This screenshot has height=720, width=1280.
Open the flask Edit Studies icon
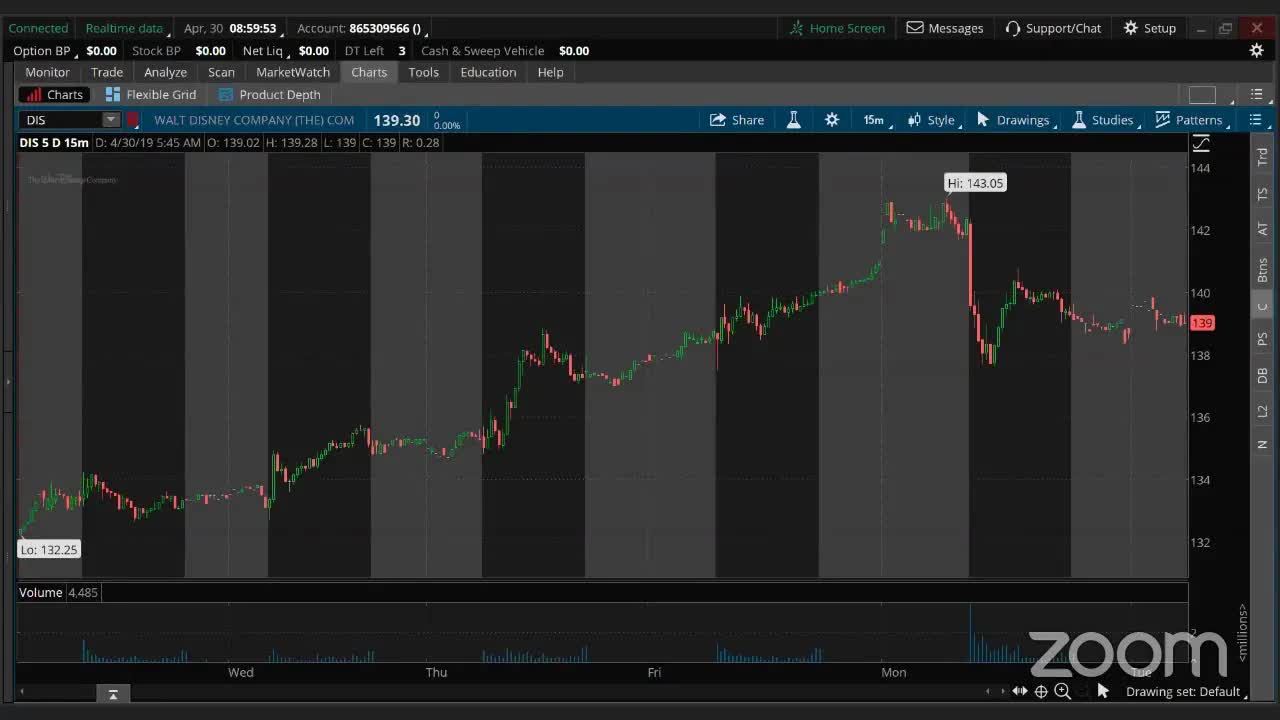coord(794,120)
